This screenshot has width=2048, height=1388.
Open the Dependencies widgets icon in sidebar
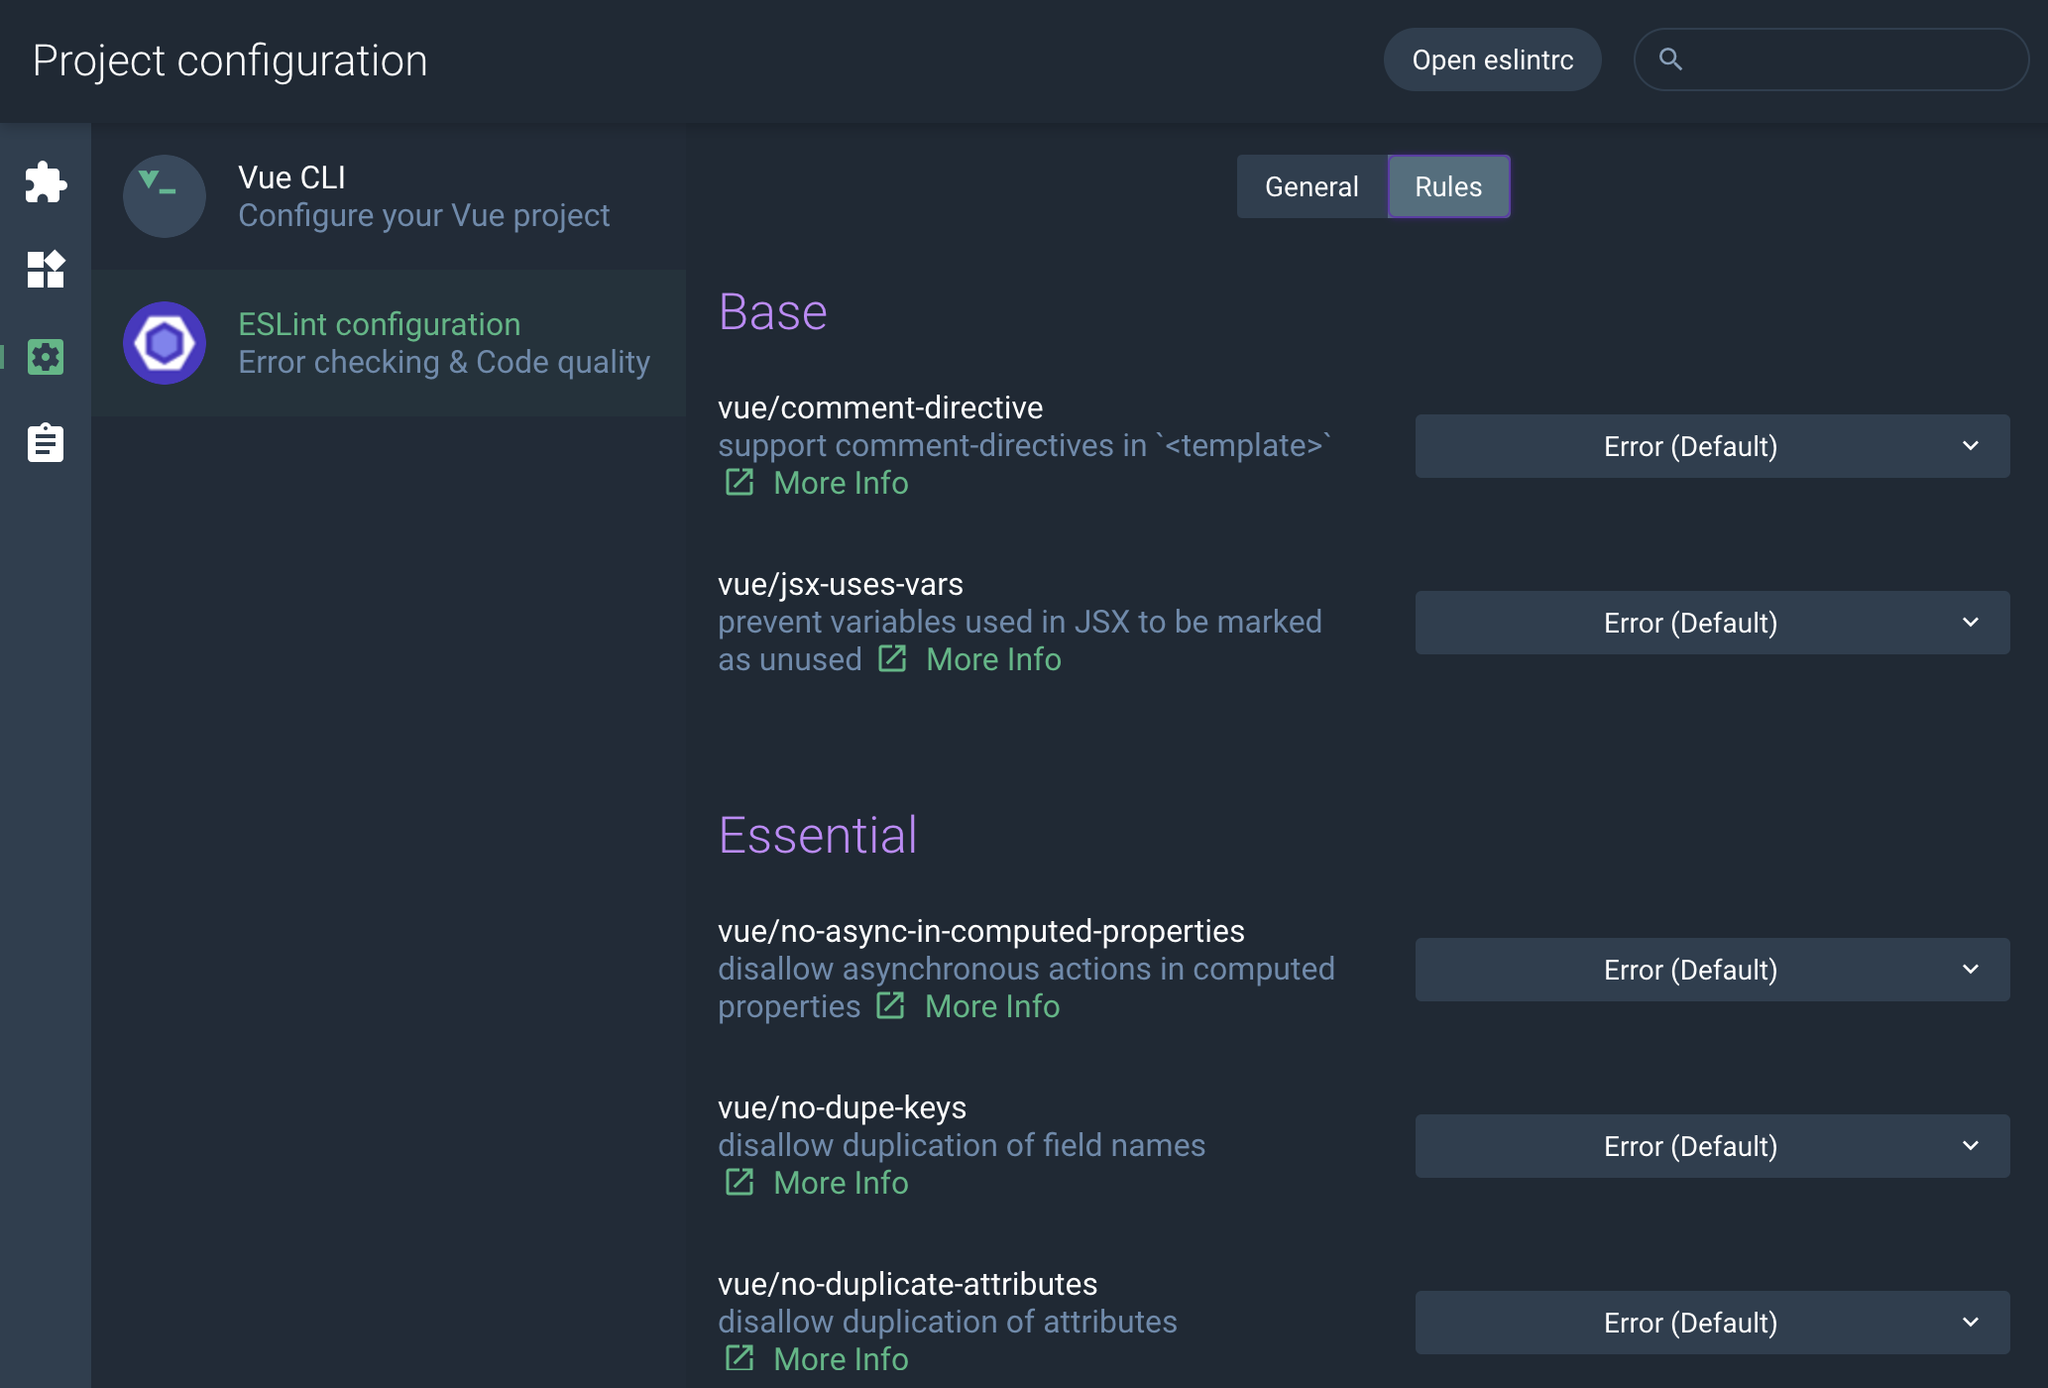click(x=45, y=269)
